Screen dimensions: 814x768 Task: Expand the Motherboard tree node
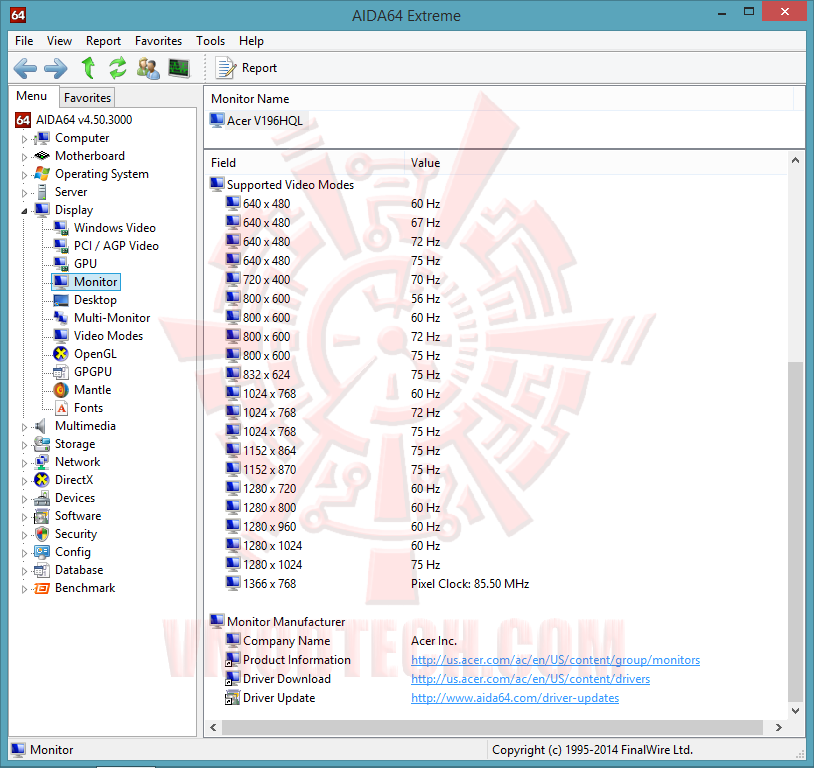pyautogui.click(x=24, y=157)
